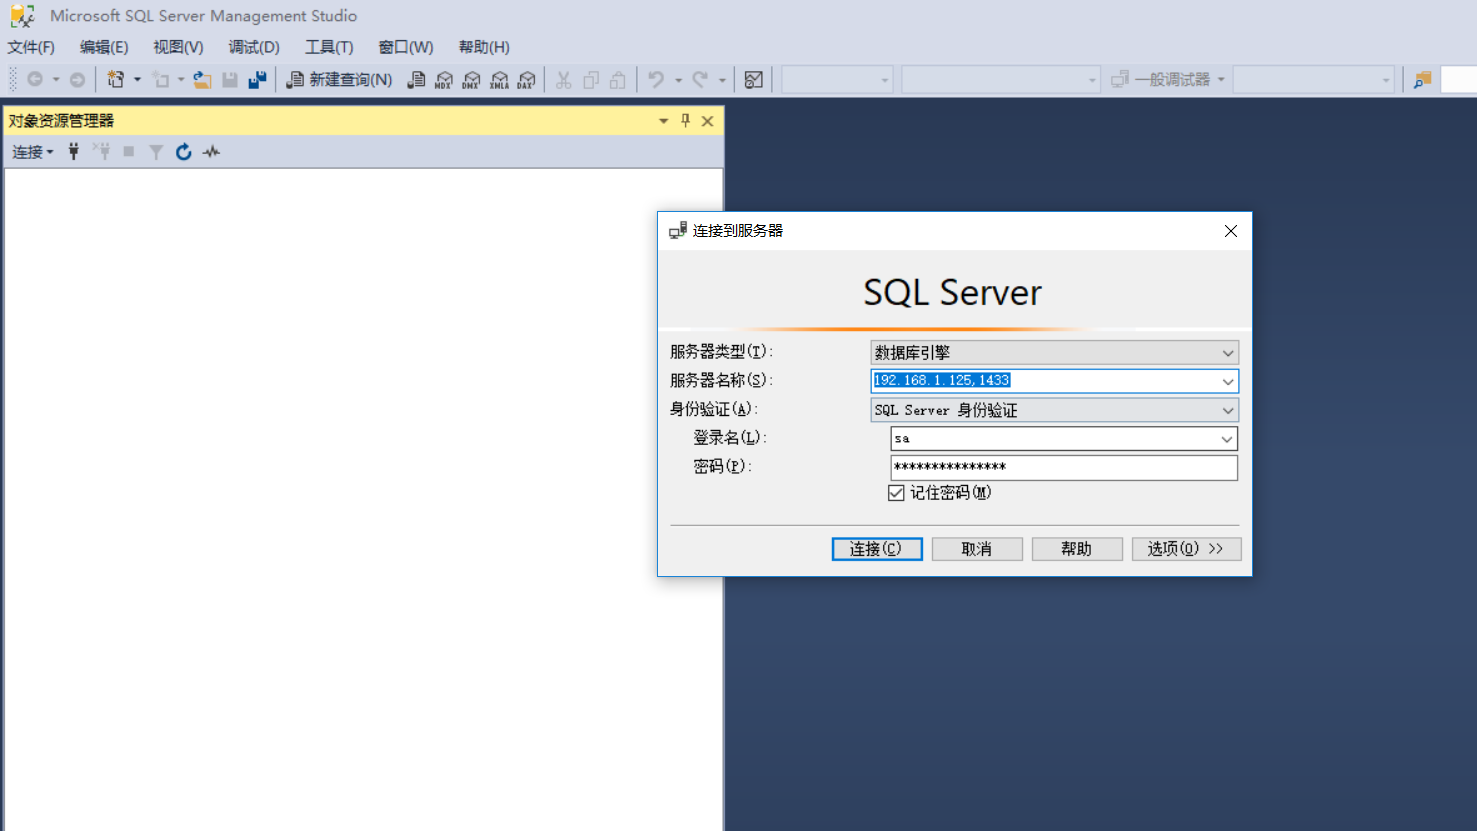1477x831 pixels.
Task: Pin the 对象资源管理器 panel
Action: coord(685,120)
